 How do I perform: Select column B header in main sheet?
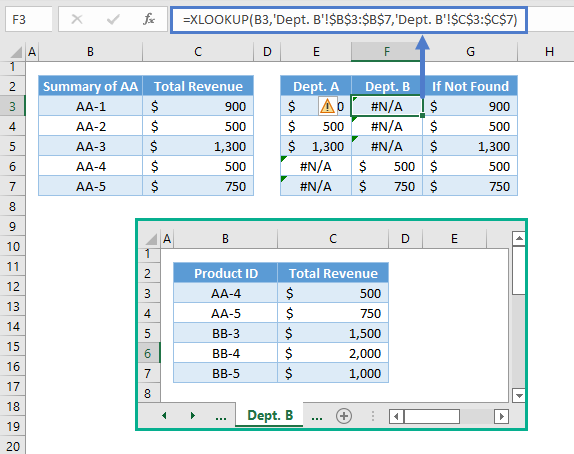click(x=90, y=52)
